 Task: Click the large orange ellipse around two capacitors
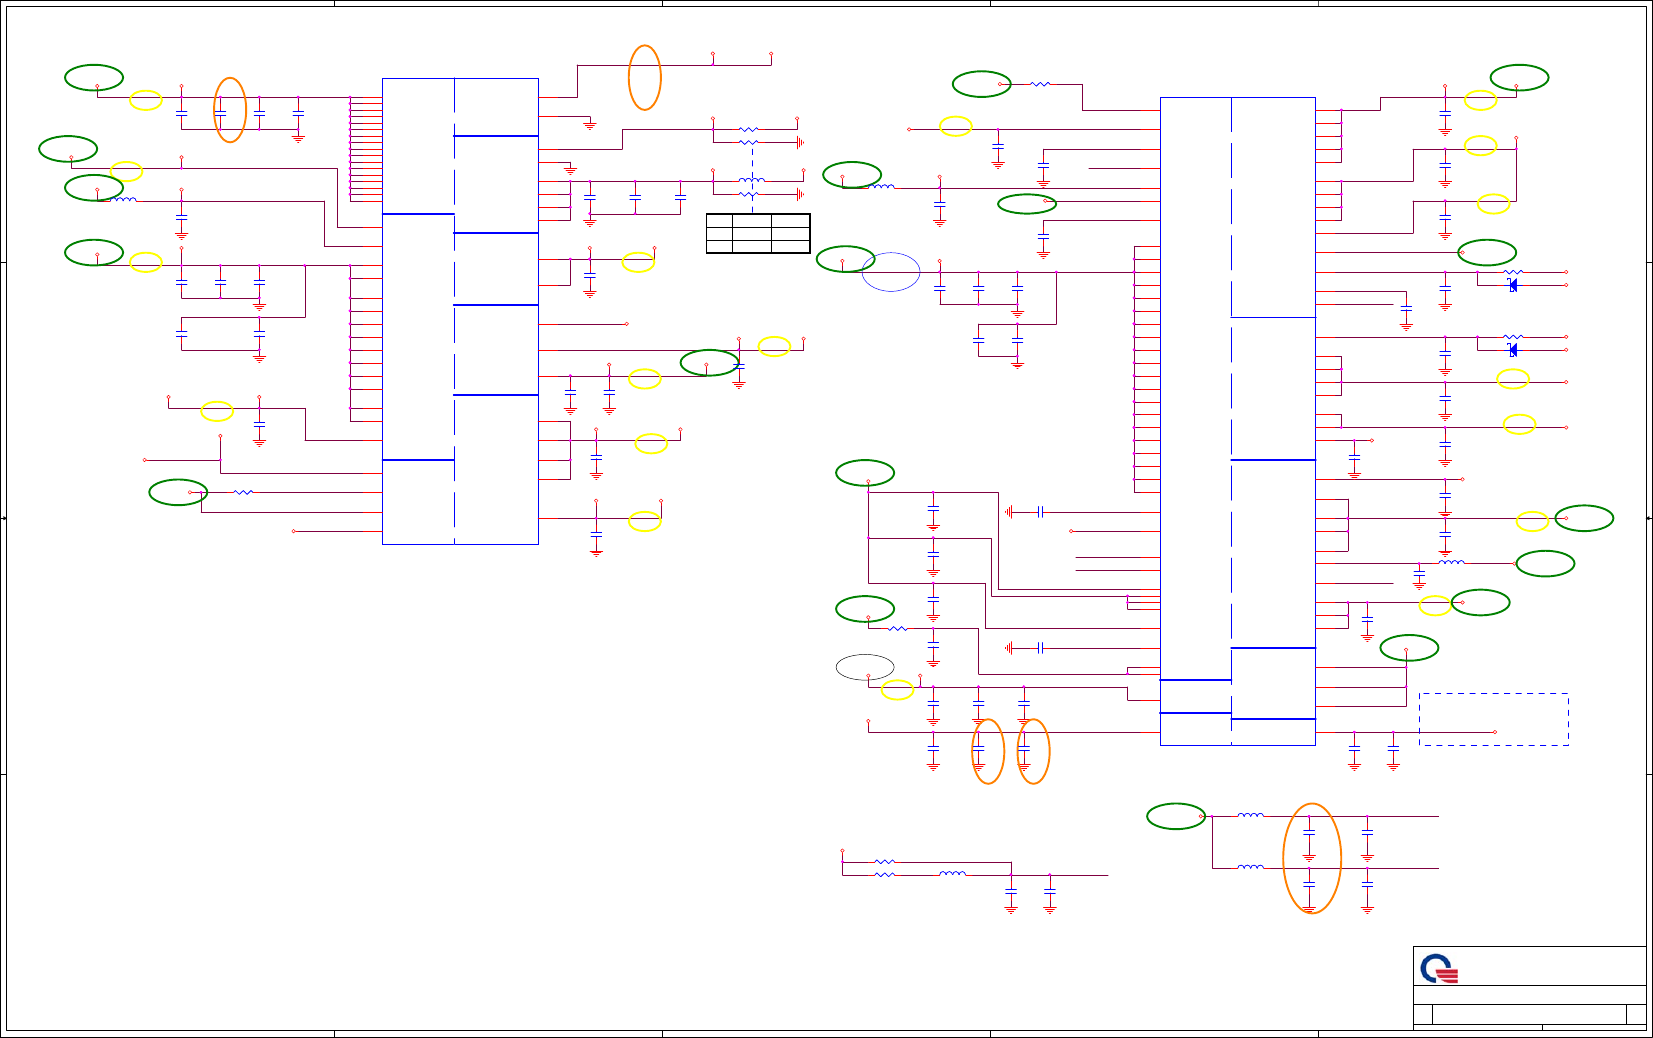point(1312,858)
